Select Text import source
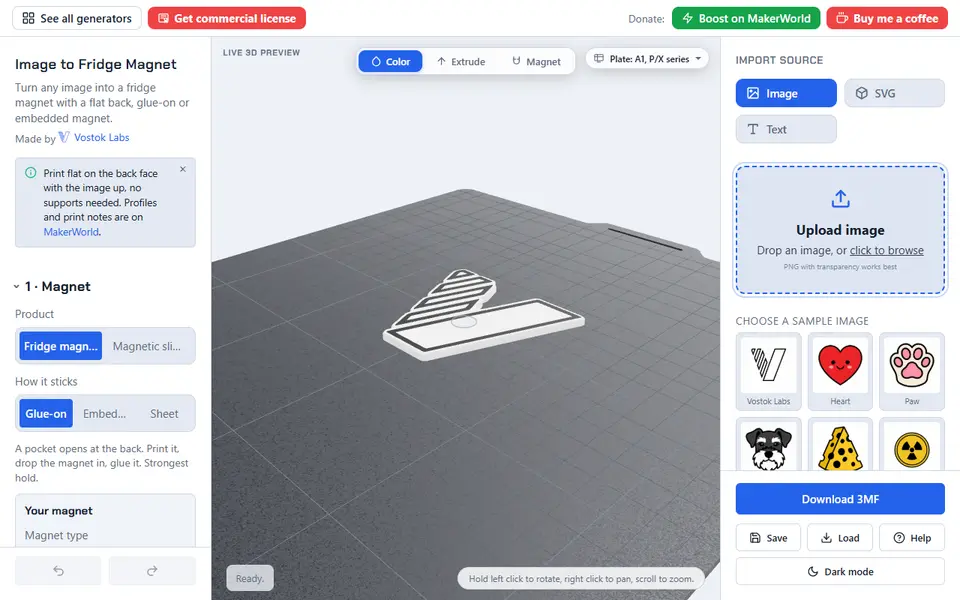 point(786,129)
